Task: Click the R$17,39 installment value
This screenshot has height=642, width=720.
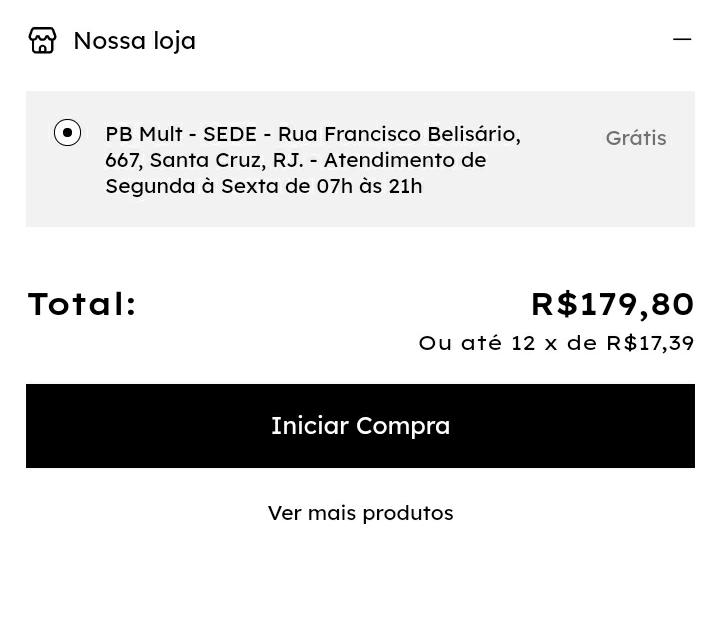Action: coord(650,343)
